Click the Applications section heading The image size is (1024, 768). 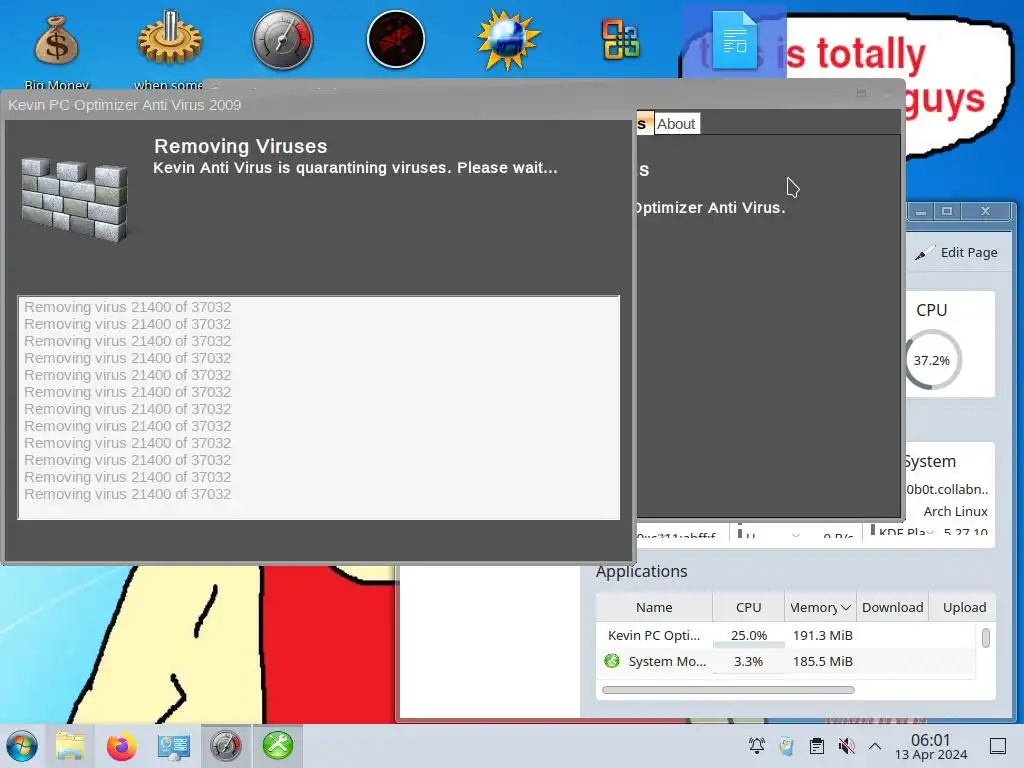[641, 571]
